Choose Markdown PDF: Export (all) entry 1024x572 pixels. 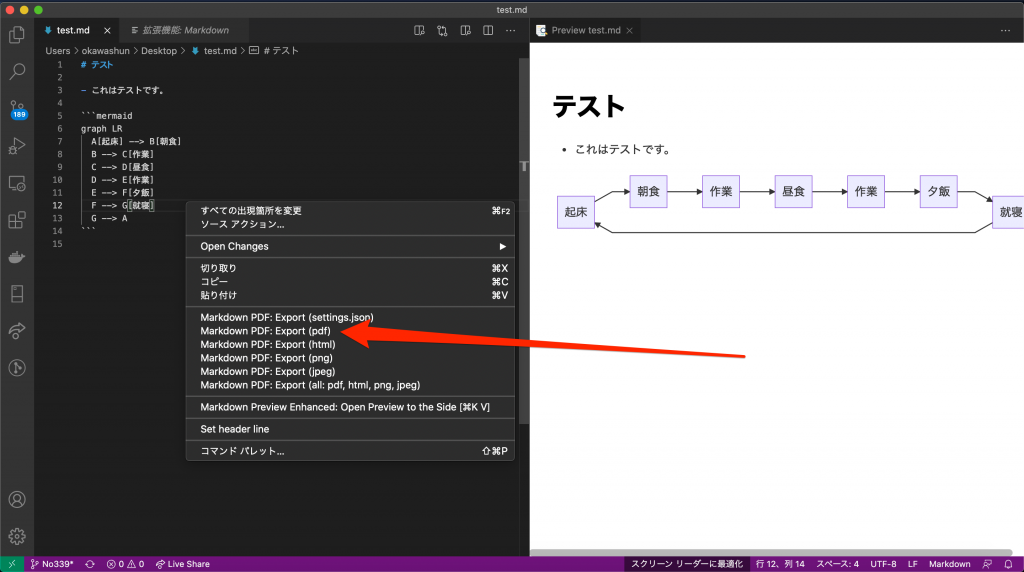pos(350,385)
